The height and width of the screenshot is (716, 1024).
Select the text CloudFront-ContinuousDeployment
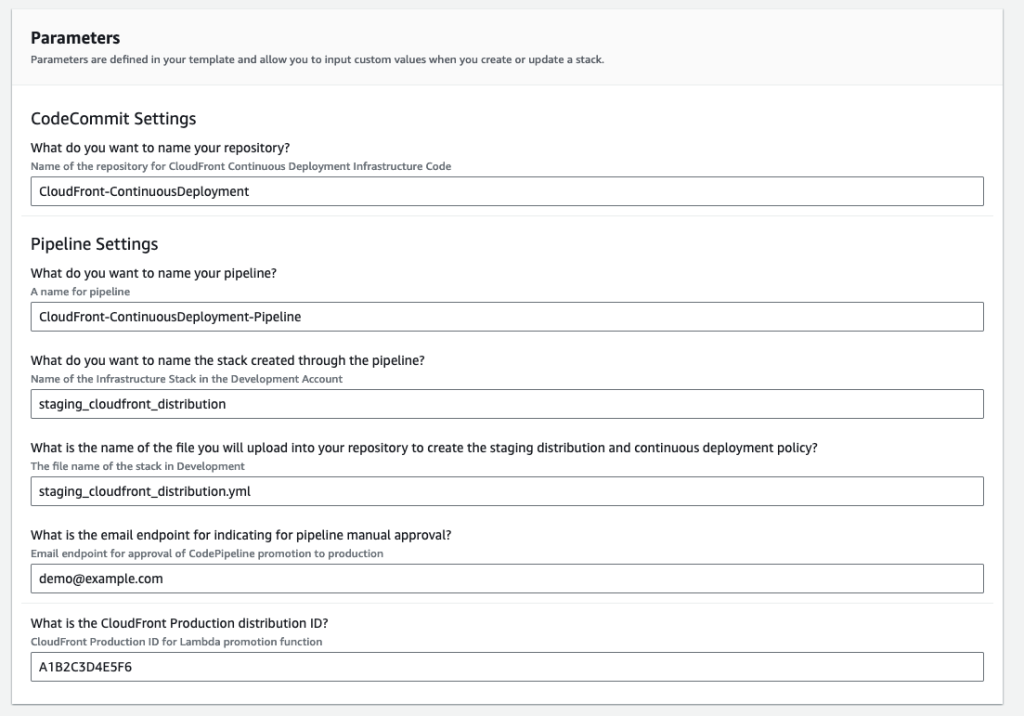coord(142,190)
